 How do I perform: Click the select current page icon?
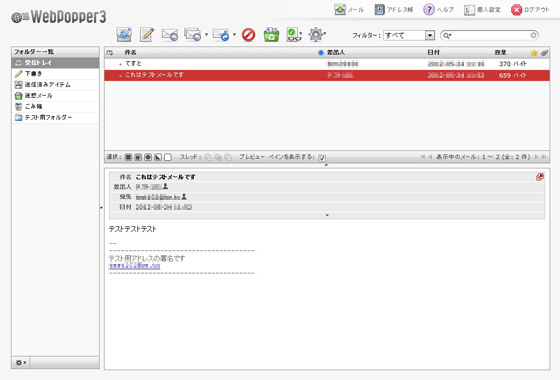138,157
